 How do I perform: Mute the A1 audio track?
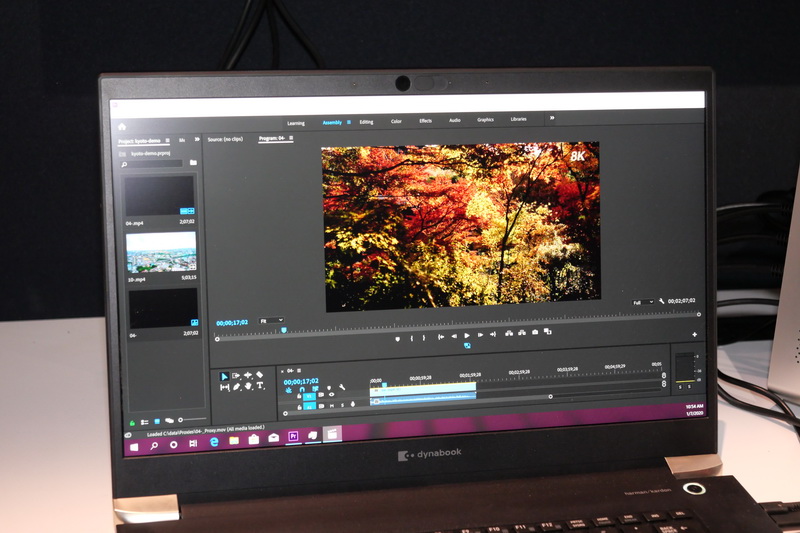tap(332, 405)
